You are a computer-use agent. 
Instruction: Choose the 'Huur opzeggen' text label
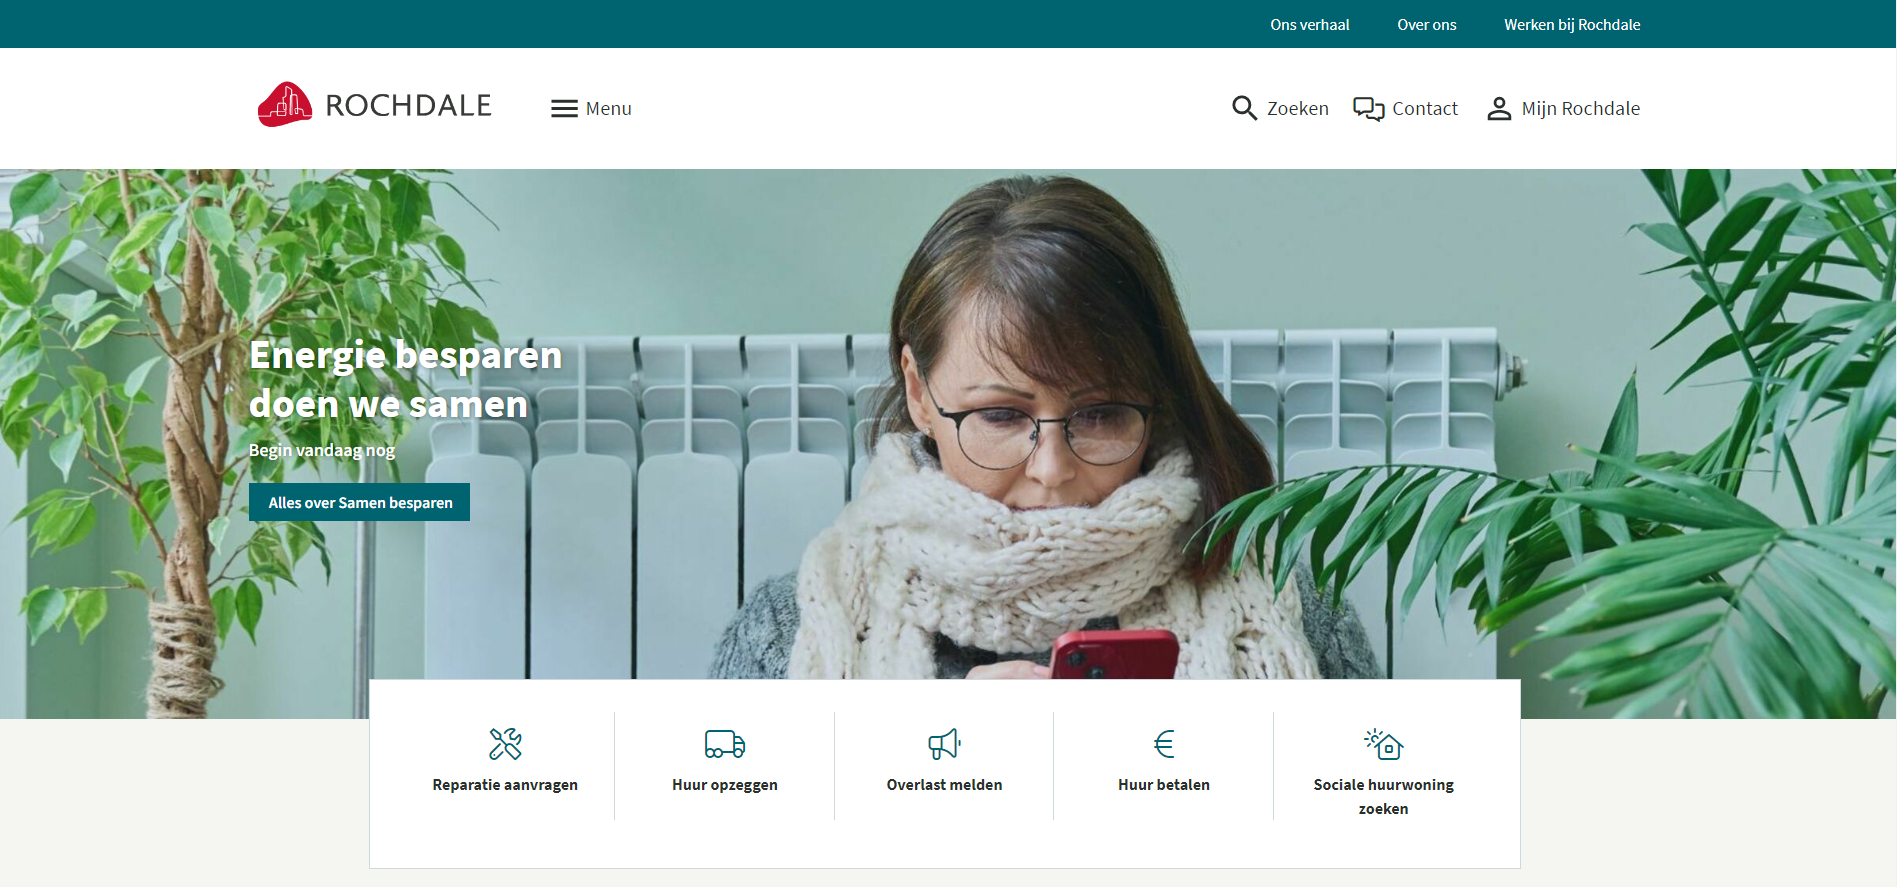725,785
